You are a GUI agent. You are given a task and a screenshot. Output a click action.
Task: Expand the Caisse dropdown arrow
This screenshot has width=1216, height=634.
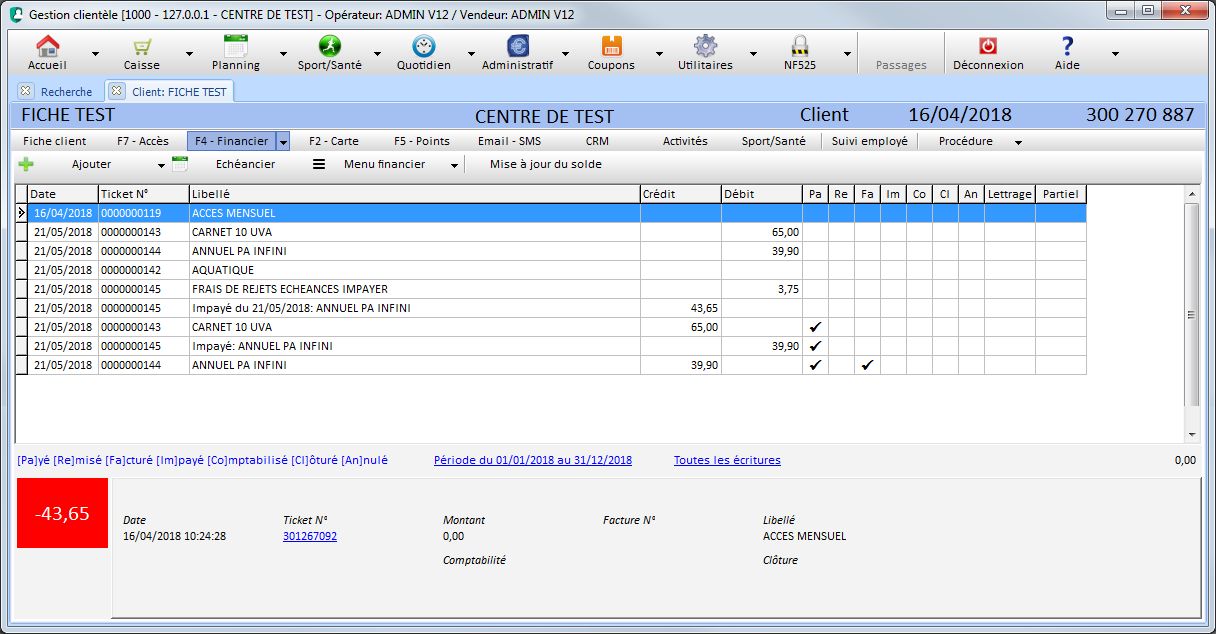pos(189,54)
